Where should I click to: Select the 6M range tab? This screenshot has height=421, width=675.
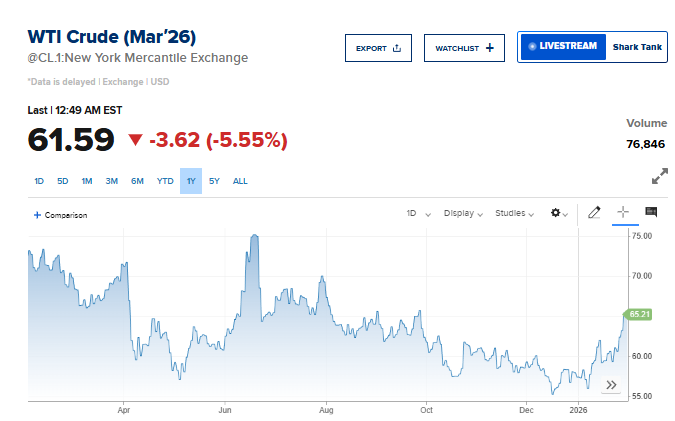pos(137,181)
